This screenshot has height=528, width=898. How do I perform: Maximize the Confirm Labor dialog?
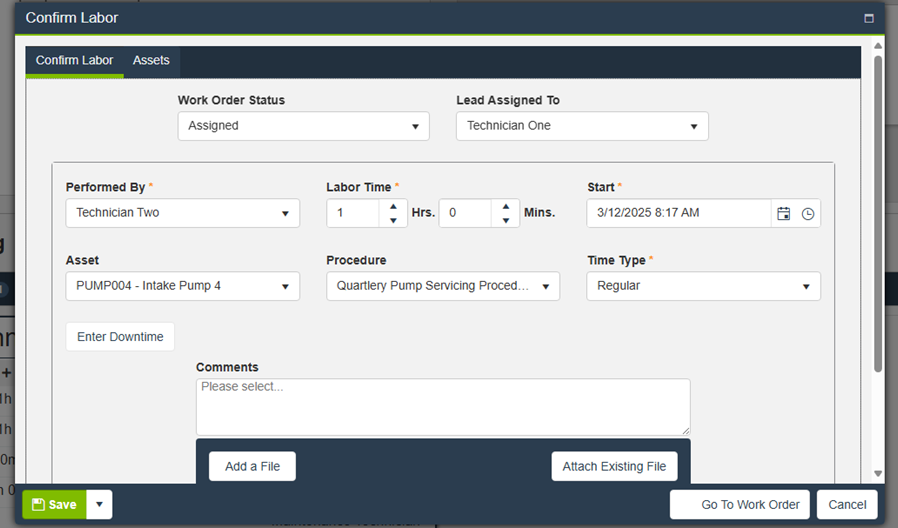[x=869, y=18]
